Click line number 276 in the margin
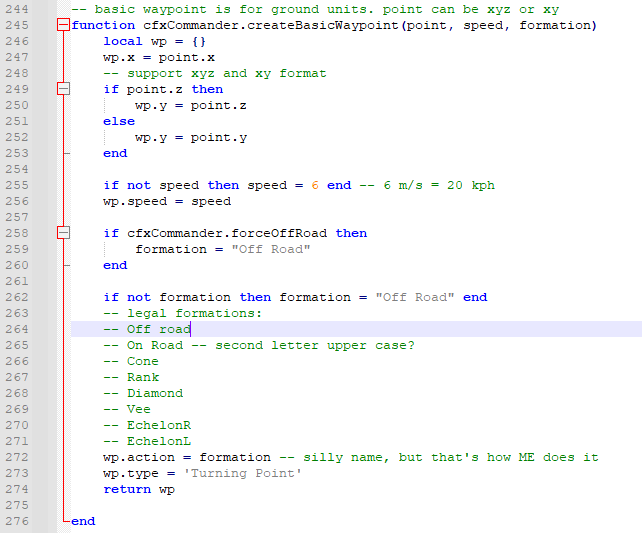 [17, 521]
